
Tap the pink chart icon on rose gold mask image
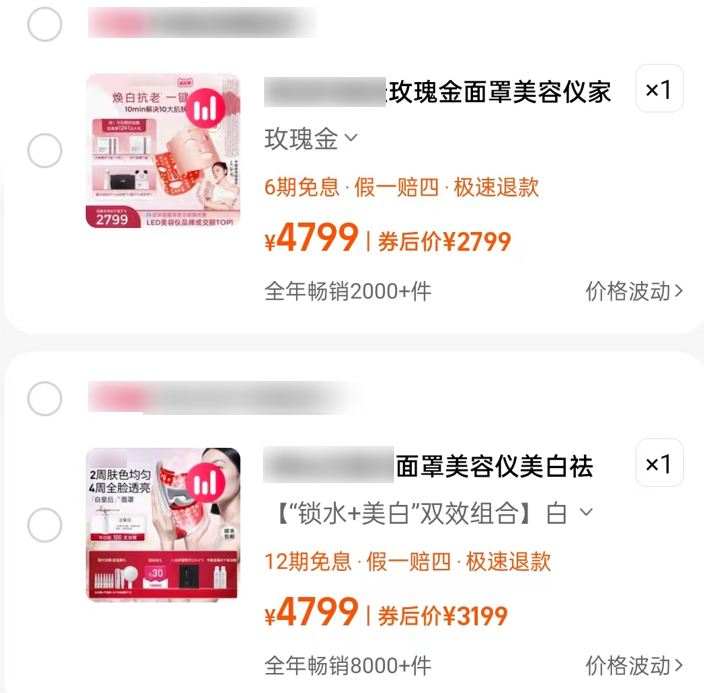pos(205,108)
